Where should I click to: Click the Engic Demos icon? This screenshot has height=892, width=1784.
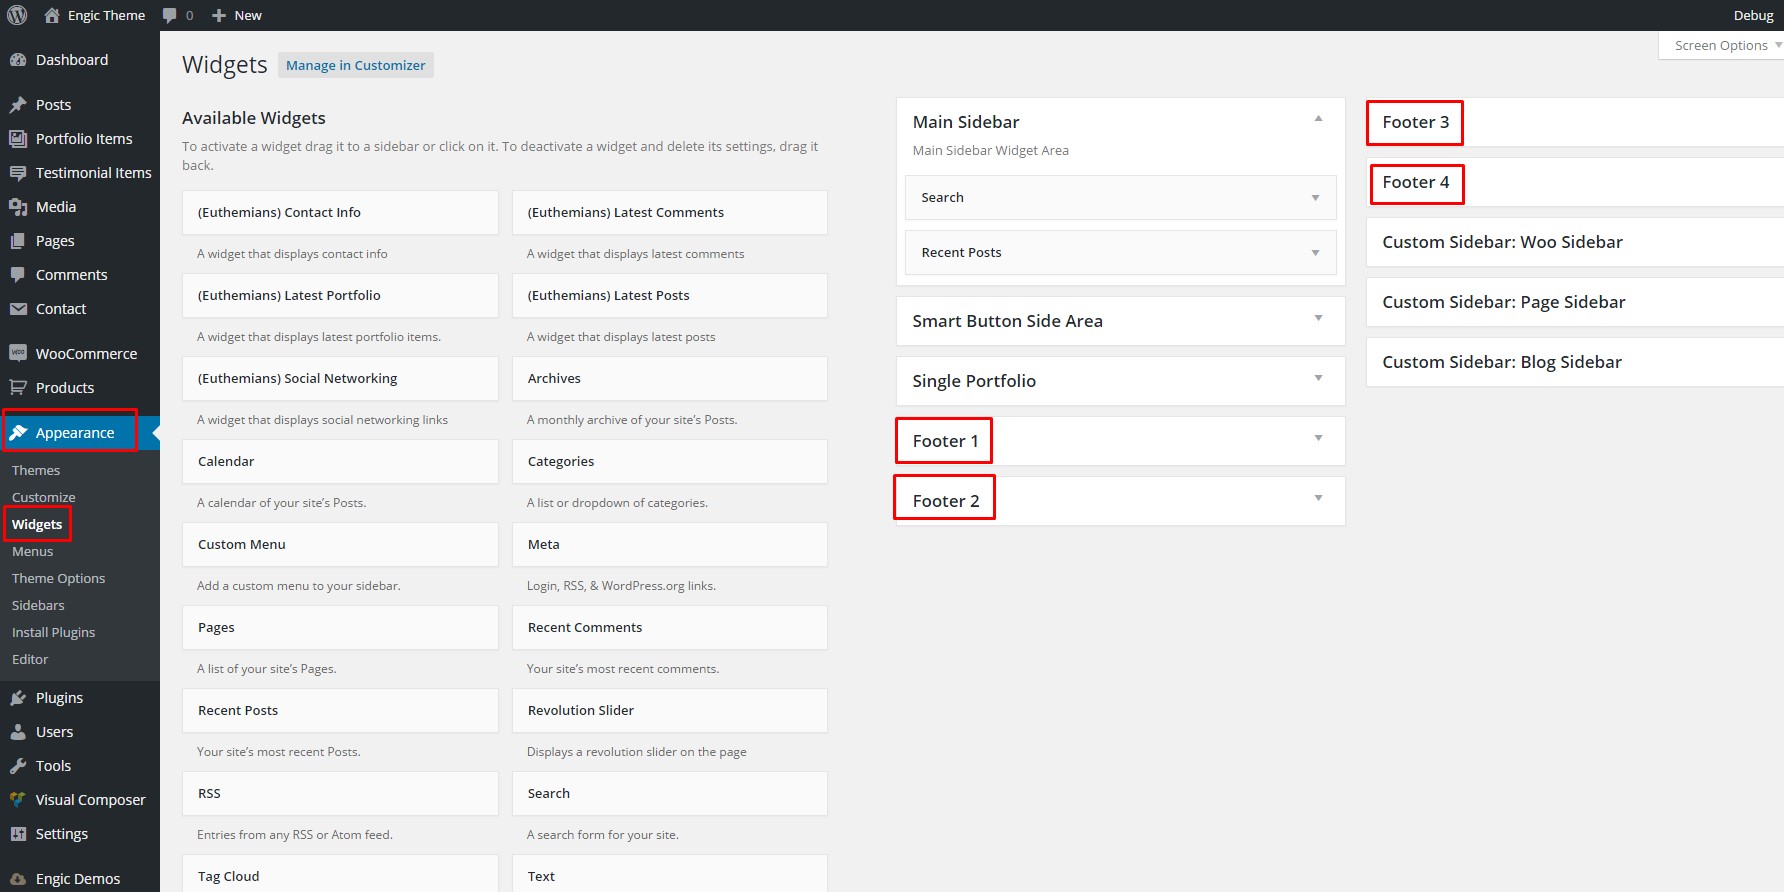(x=18, y=879)
